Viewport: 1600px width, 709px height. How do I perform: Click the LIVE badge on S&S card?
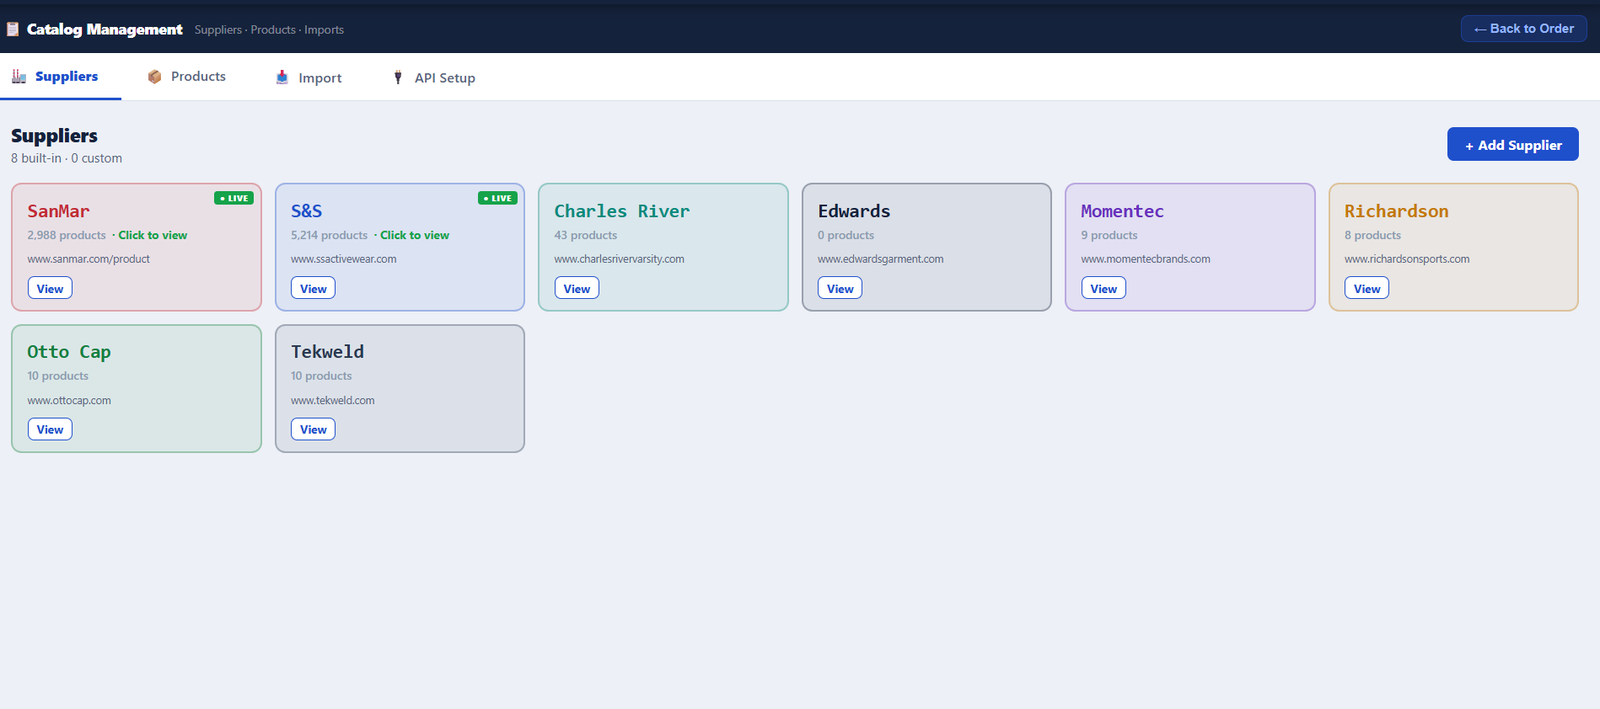pyautogui.click(x=497, y=198)
